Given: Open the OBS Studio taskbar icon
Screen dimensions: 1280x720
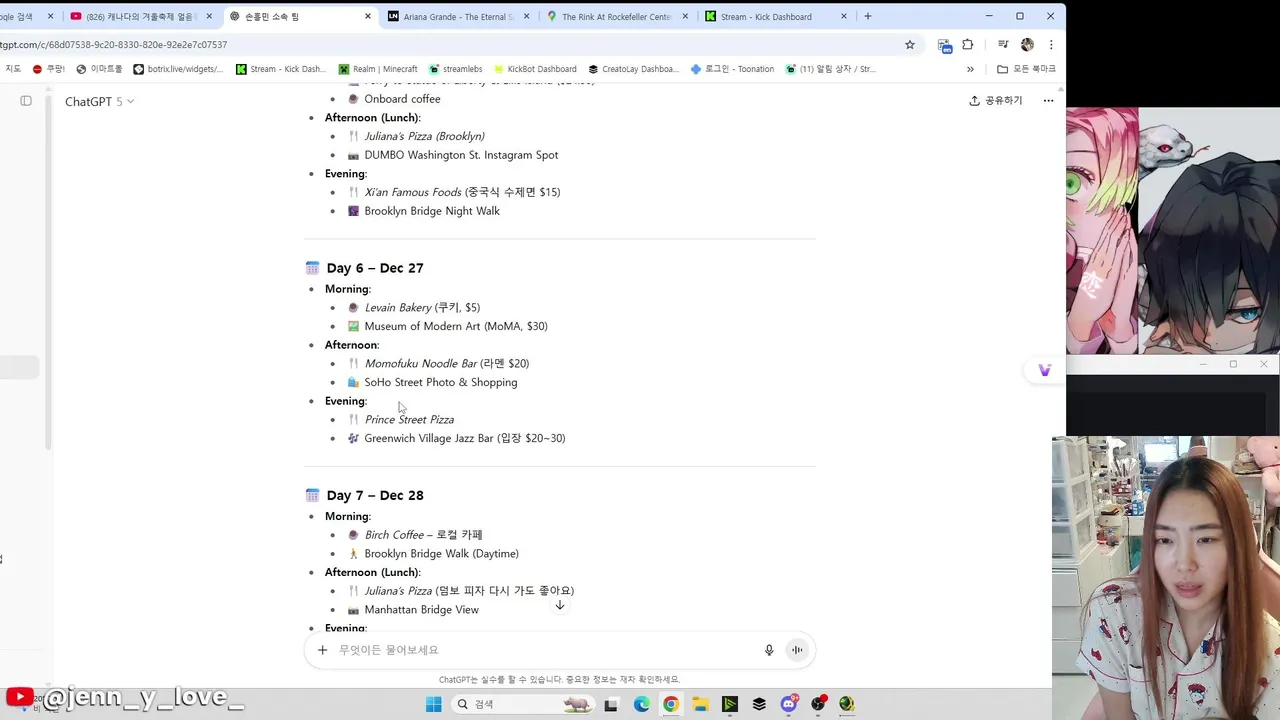Looking at the screenshot, I should [x=819, y=704].
